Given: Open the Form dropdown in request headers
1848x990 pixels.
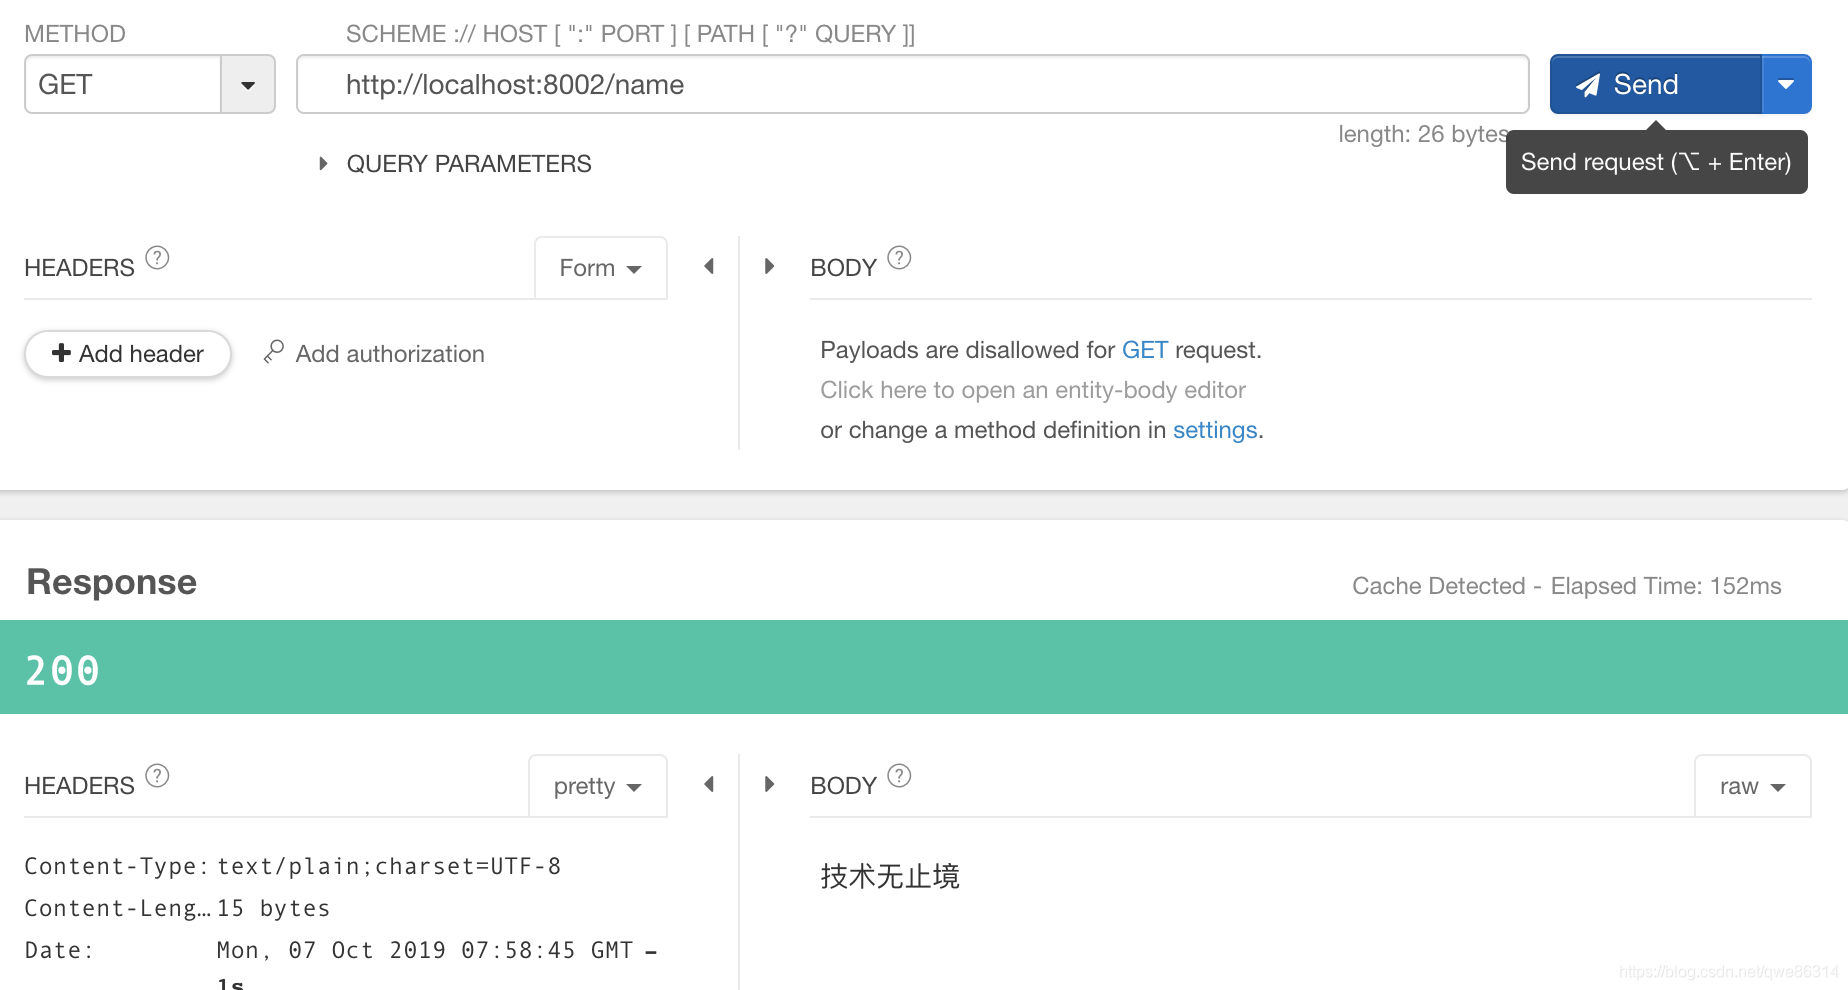Looking at the screenshot, I should [600, 268].
